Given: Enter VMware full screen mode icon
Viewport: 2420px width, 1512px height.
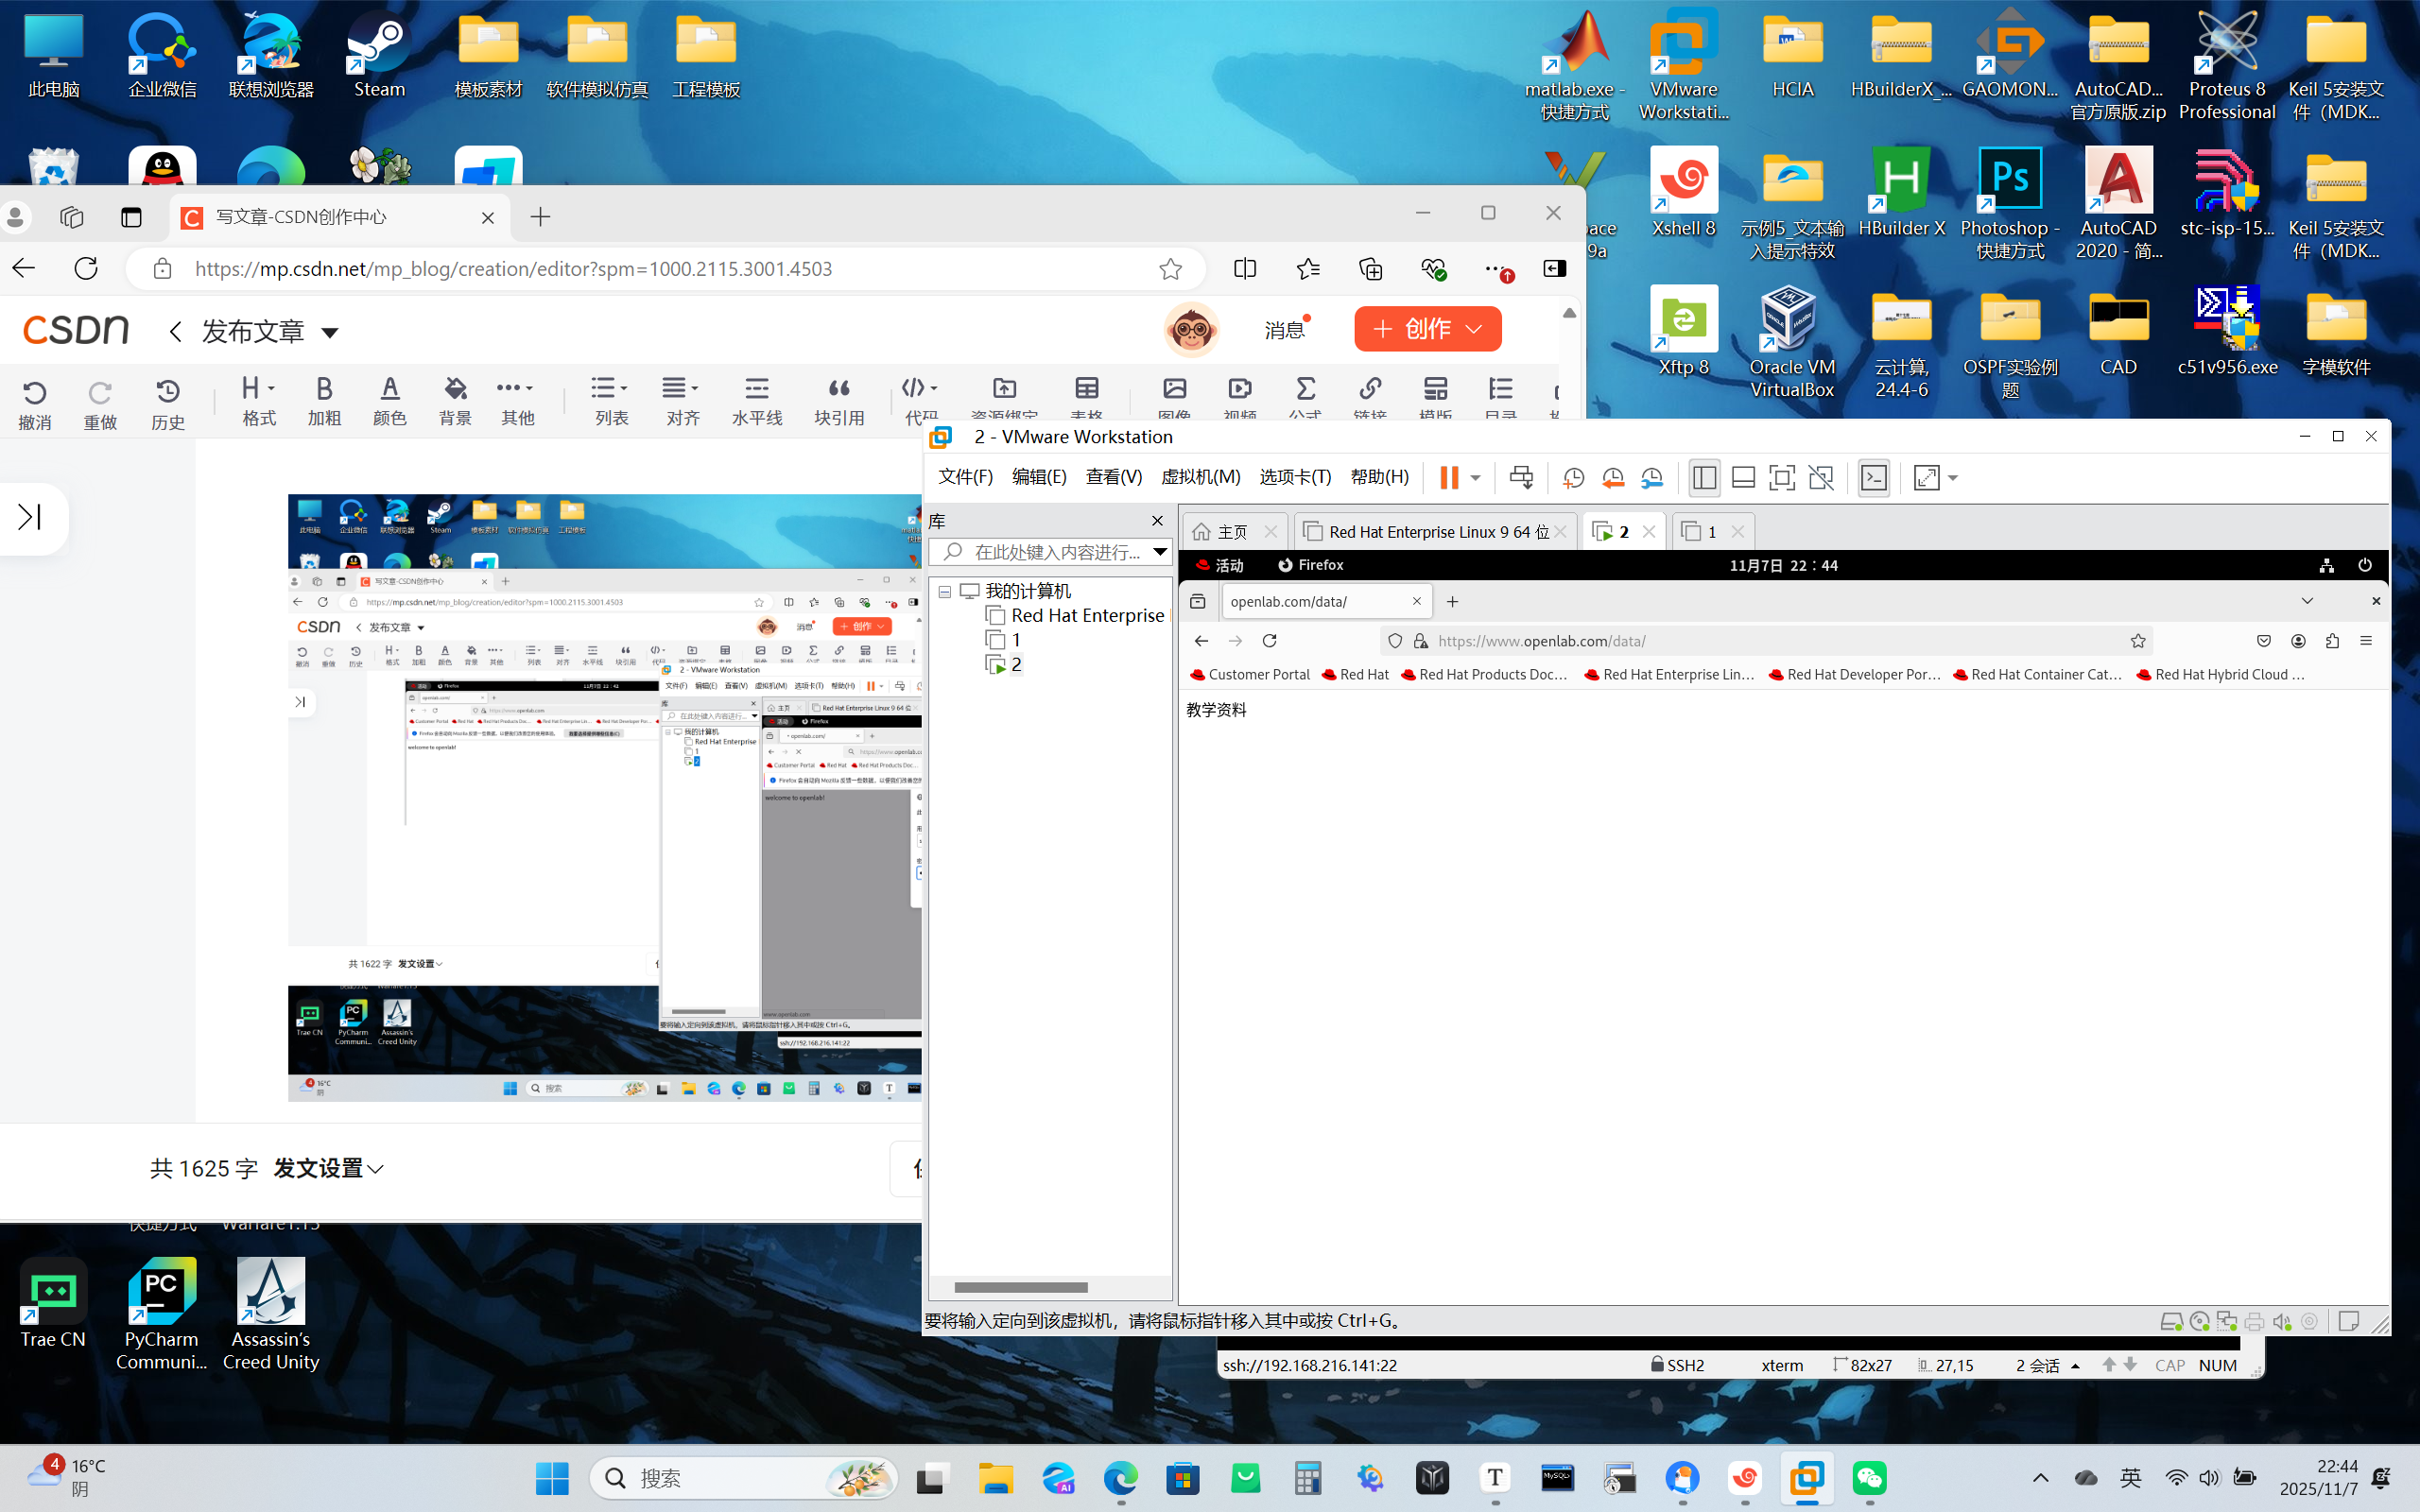Looking at the screenshot, I should pos(1781,478).
